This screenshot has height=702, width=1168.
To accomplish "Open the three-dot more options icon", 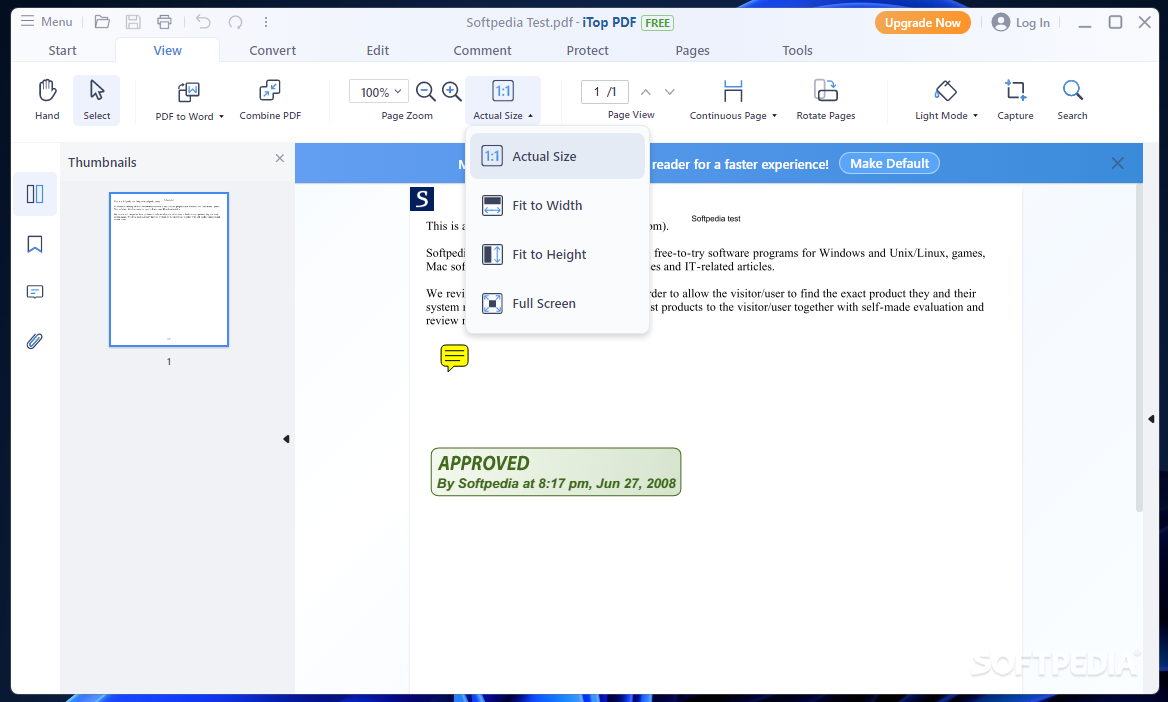I will coord(266,22).
